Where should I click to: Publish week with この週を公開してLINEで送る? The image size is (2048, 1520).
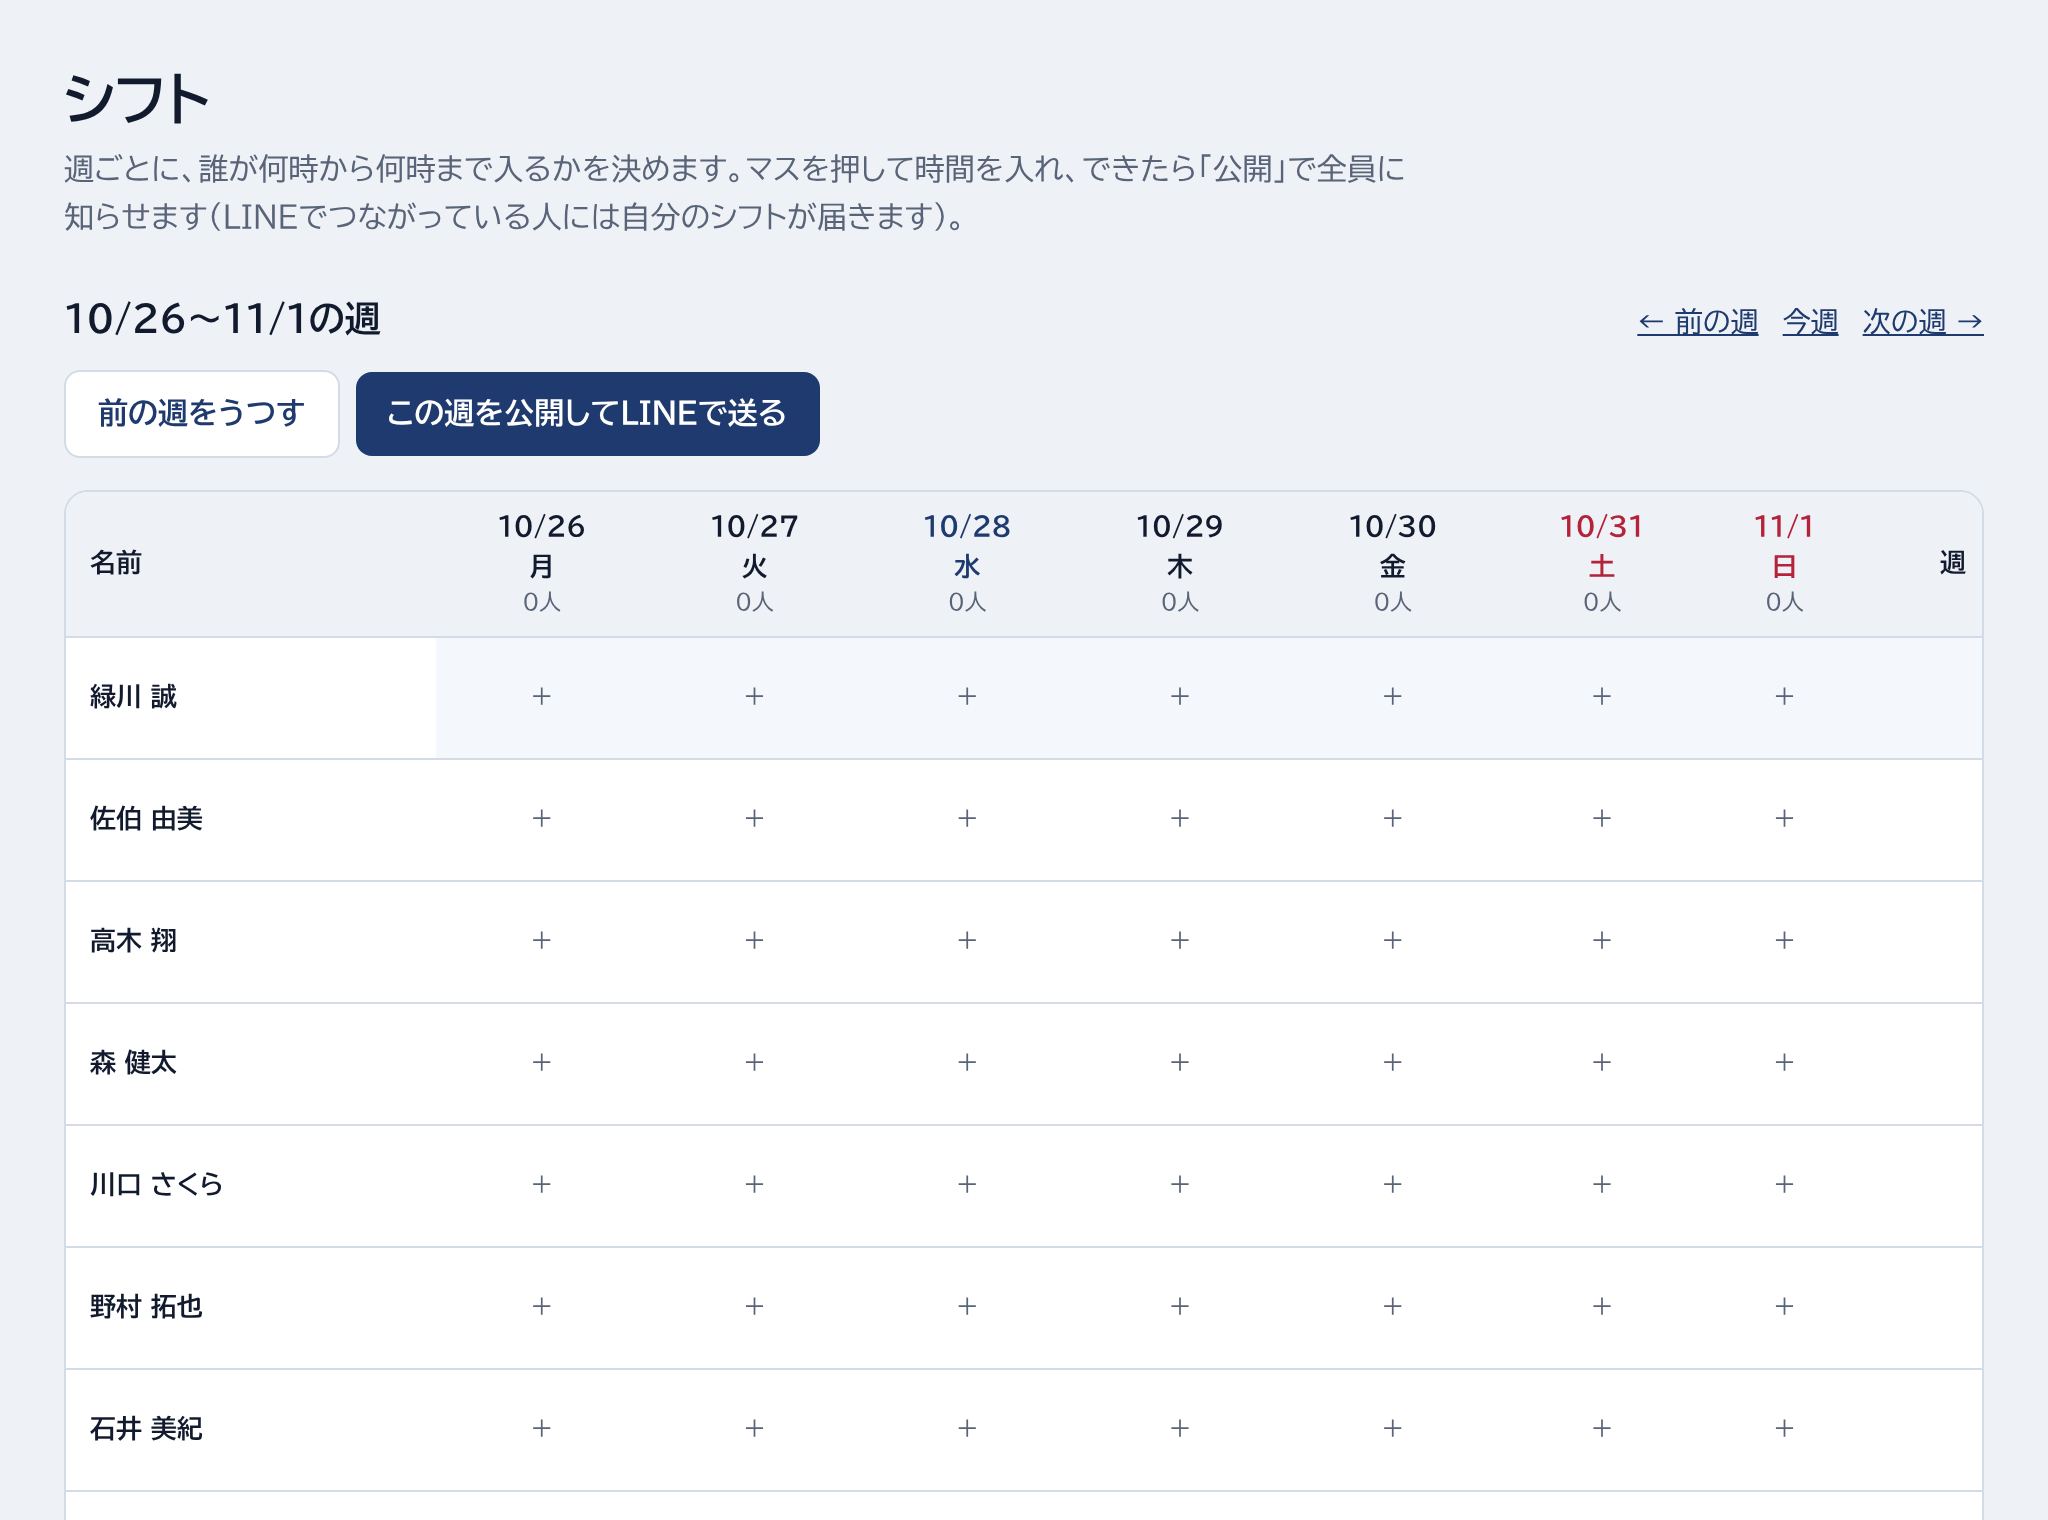(588, 414)
